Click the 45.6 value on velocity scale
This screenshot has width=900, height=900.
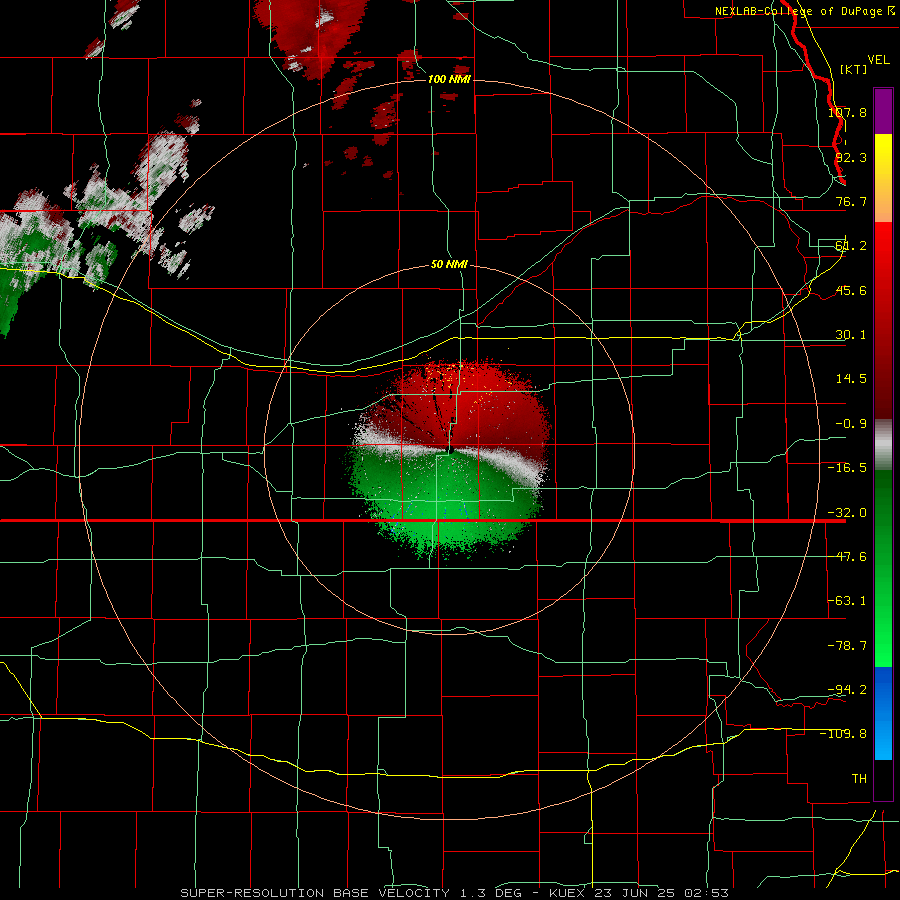pyautogui.click(x=851, y=290)
